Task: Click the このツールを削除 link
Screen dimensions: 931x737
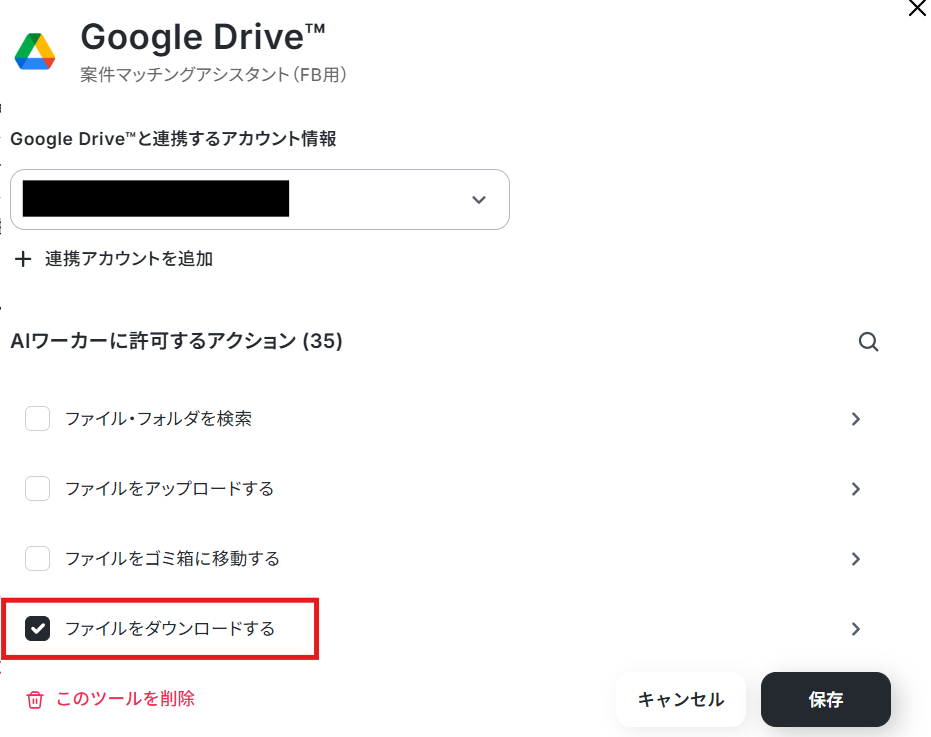Action: pyautogui.click(x=125, y=699)
